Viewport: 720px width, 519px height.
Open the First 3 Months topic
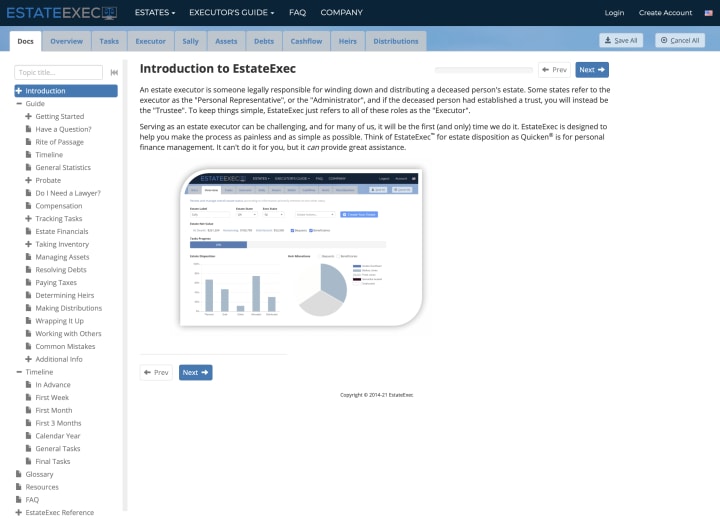58,423
